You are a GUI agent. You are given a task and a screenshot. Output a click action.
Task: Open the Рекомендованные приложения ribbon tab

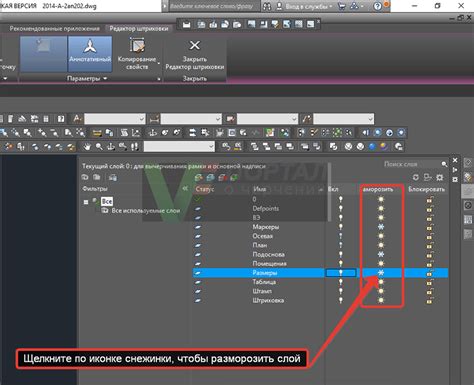(x=54, y=29)
